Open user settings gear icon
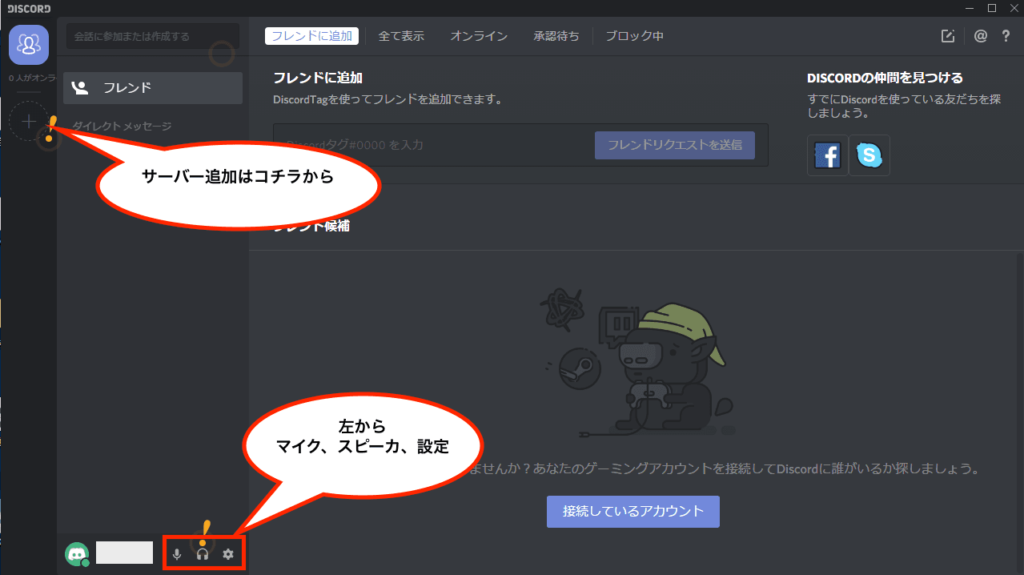Screen dimensions: 1024x575 pyautogui.click(x=227, y=553)
